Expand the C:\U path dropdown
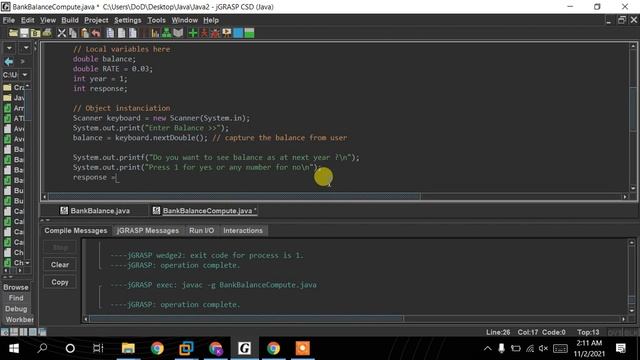The image size is (640, 360). coord(25,75)
